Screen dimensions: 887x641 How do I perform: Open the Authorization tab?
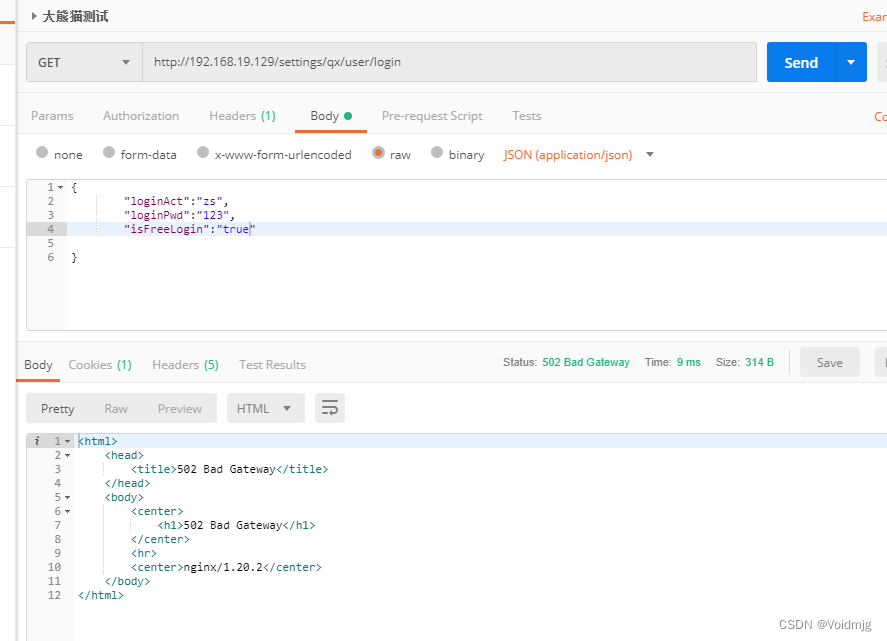click(141, 116)
